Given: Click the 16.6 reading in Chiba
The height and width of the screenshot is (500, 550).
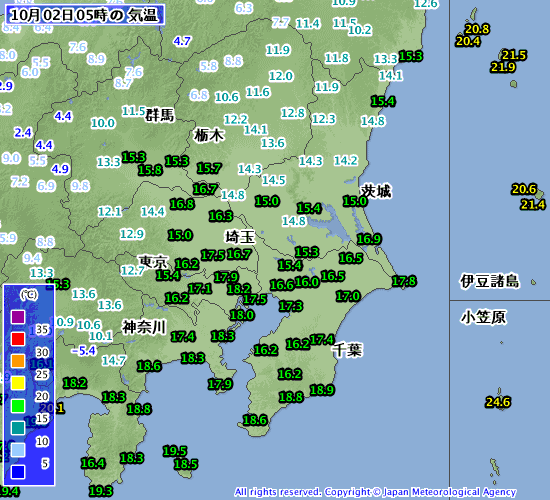Looking at the screenshot, I should (x=282, y=285).
